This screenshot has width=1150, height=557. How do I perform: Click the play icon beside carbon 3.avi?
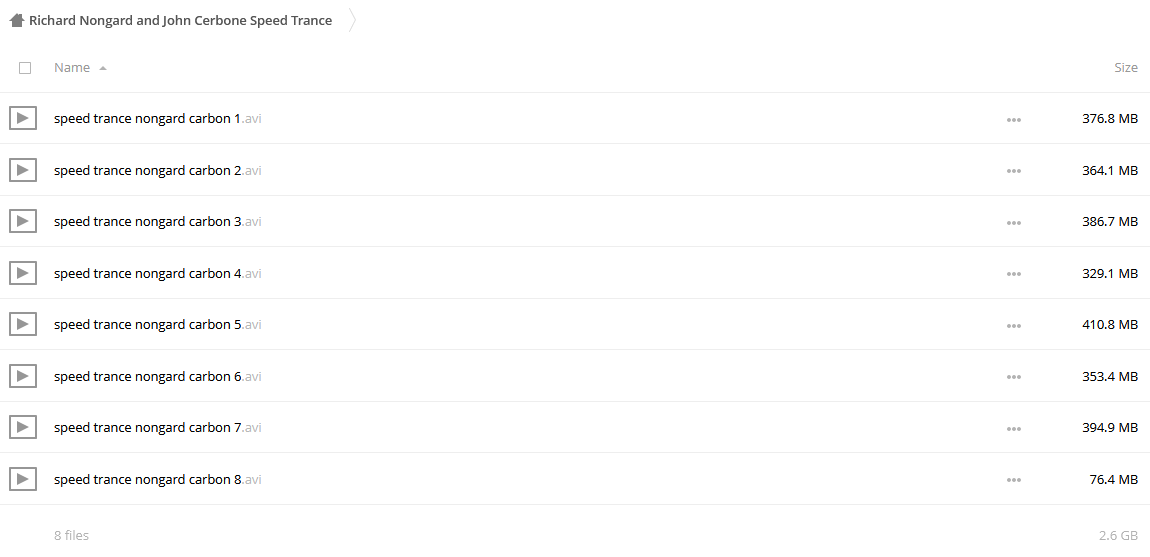point(23,221)
